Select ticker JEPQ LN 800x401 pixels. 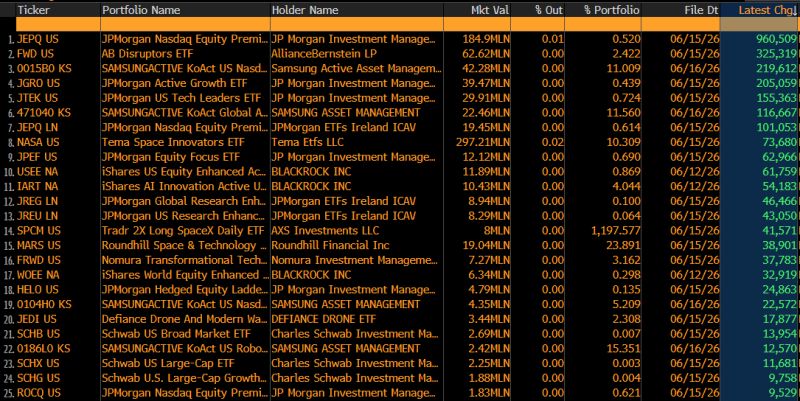pos(37,128)
